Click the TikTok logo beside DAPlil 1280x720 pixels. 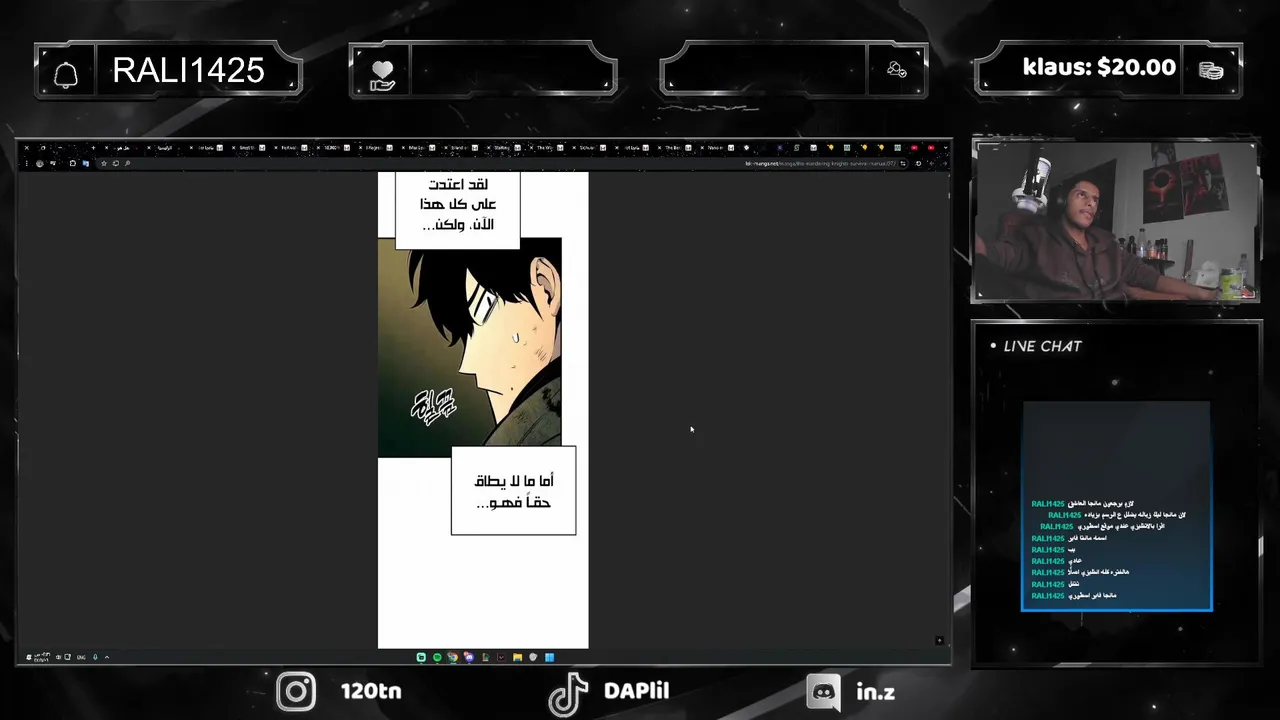[568, 693]
